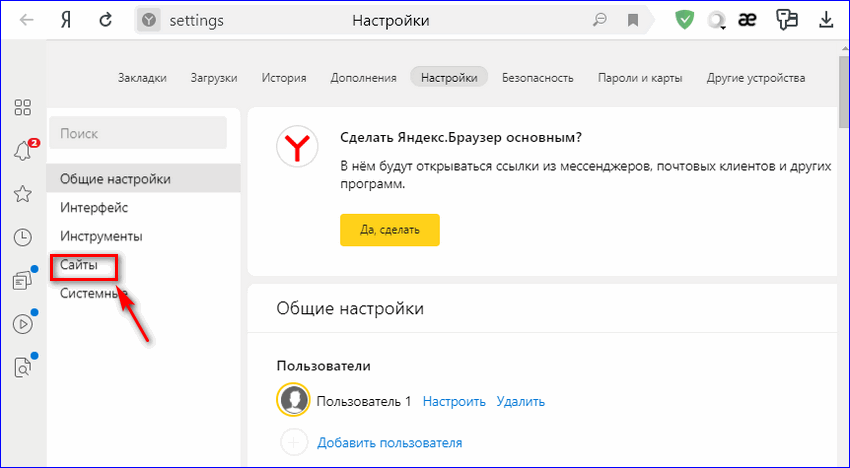Switch to the Закладки tab
Screen dimensions: 850x468
[142, 78]
